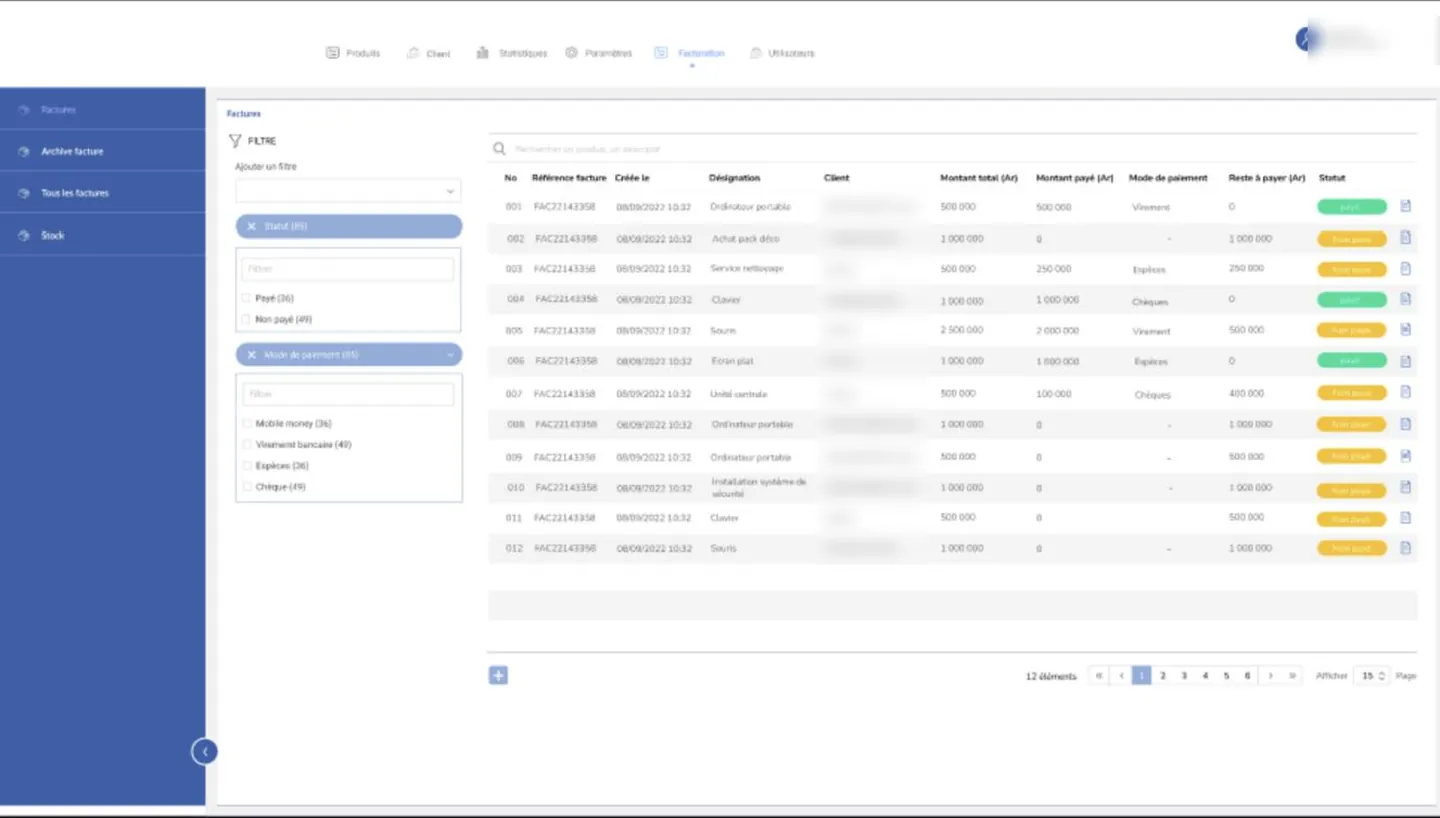Click the funnel FILTRE icon
This screenshot has height=818, width=1440.
pos(235,141)
